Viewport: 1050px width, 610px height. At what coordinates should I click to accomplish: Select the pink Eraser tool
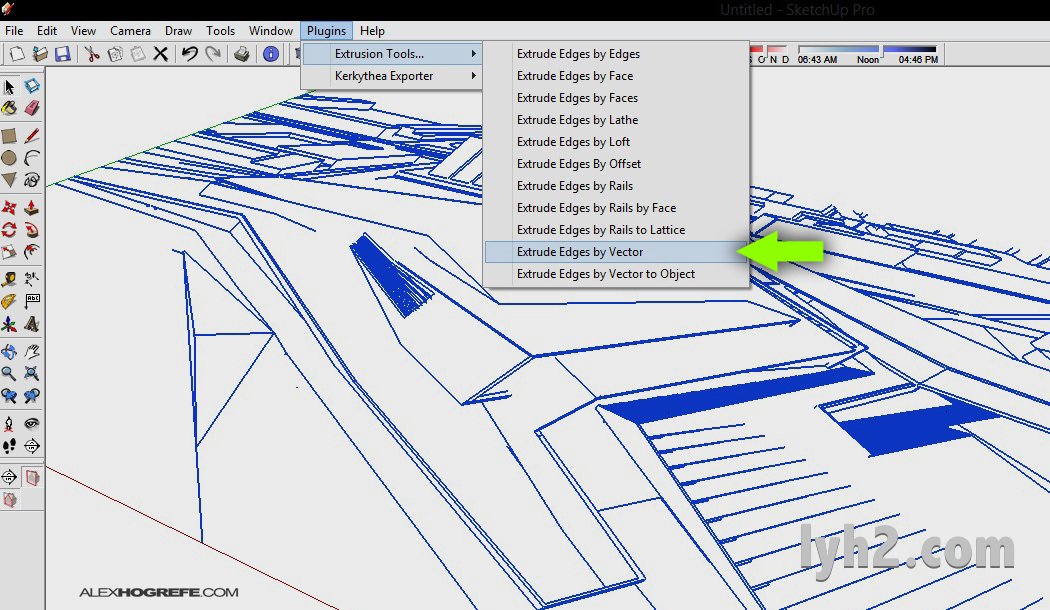[x=31, y=108]
